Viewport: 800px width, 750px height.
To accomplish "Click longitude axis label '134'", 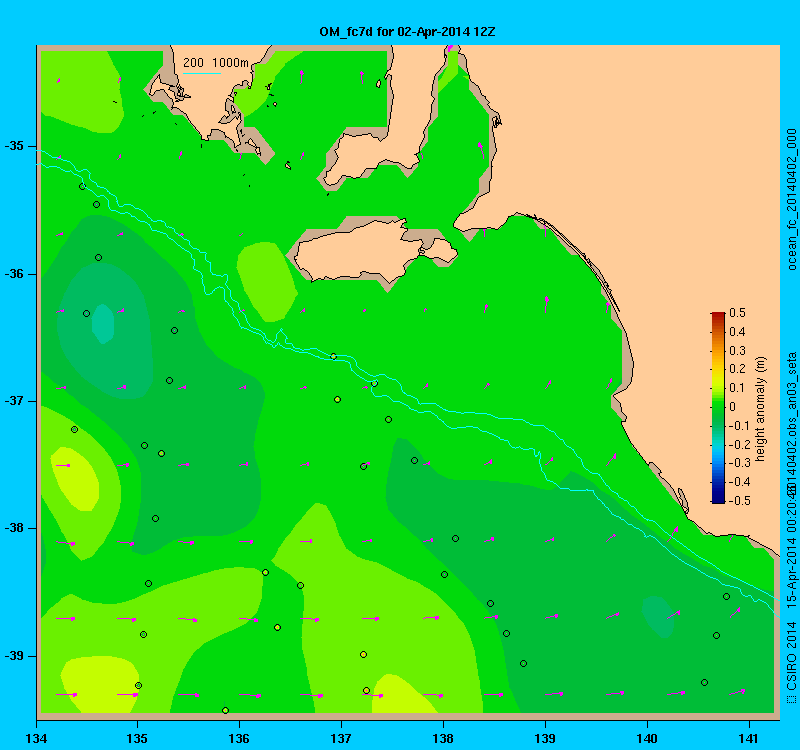I will pyautogui.click(x=36, y=738).
